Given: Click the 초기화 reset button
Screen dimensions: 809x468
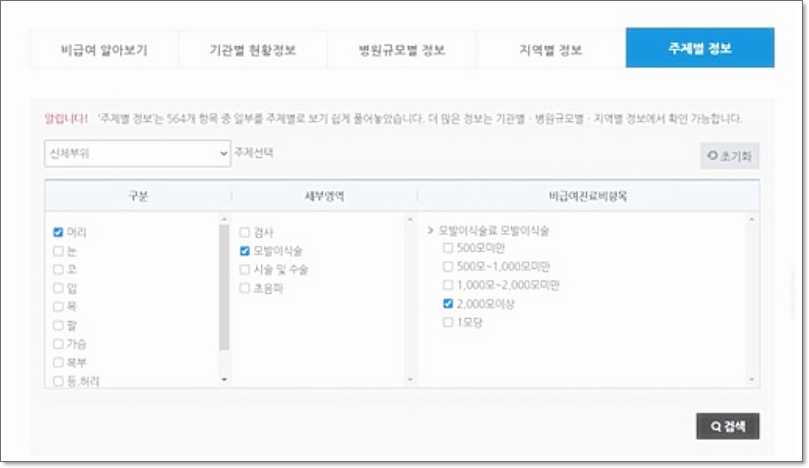Looking at the screenshot, I should click(x=730, y=155).
